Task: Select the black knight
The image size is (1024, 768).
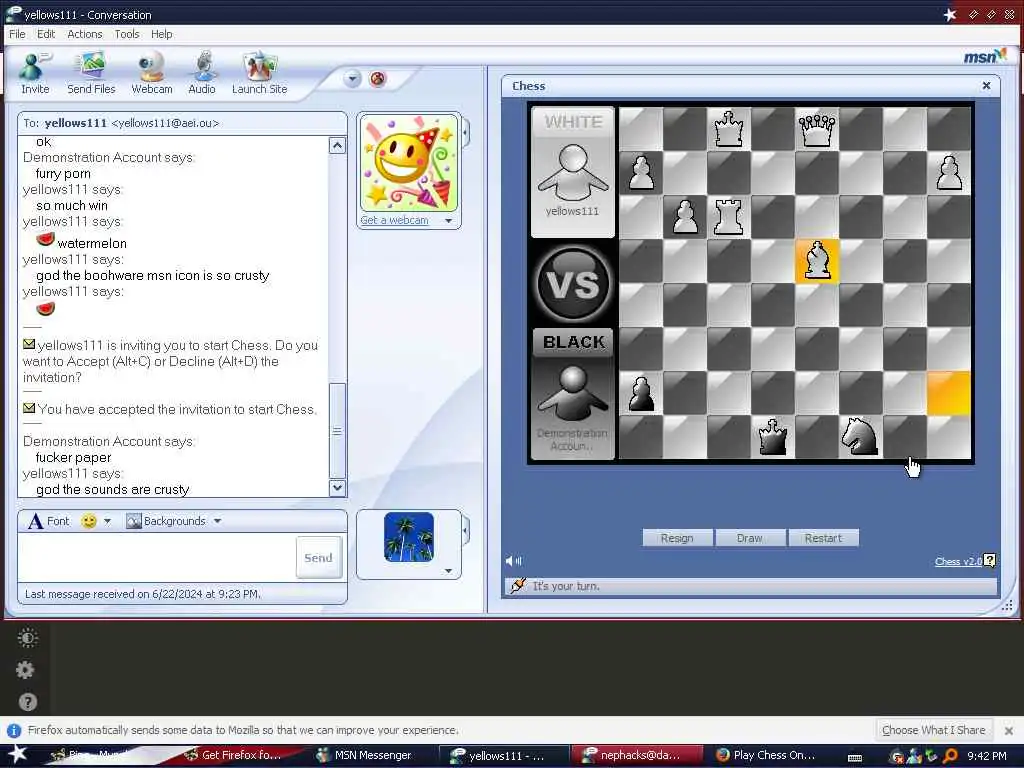Action: (860, 436)
